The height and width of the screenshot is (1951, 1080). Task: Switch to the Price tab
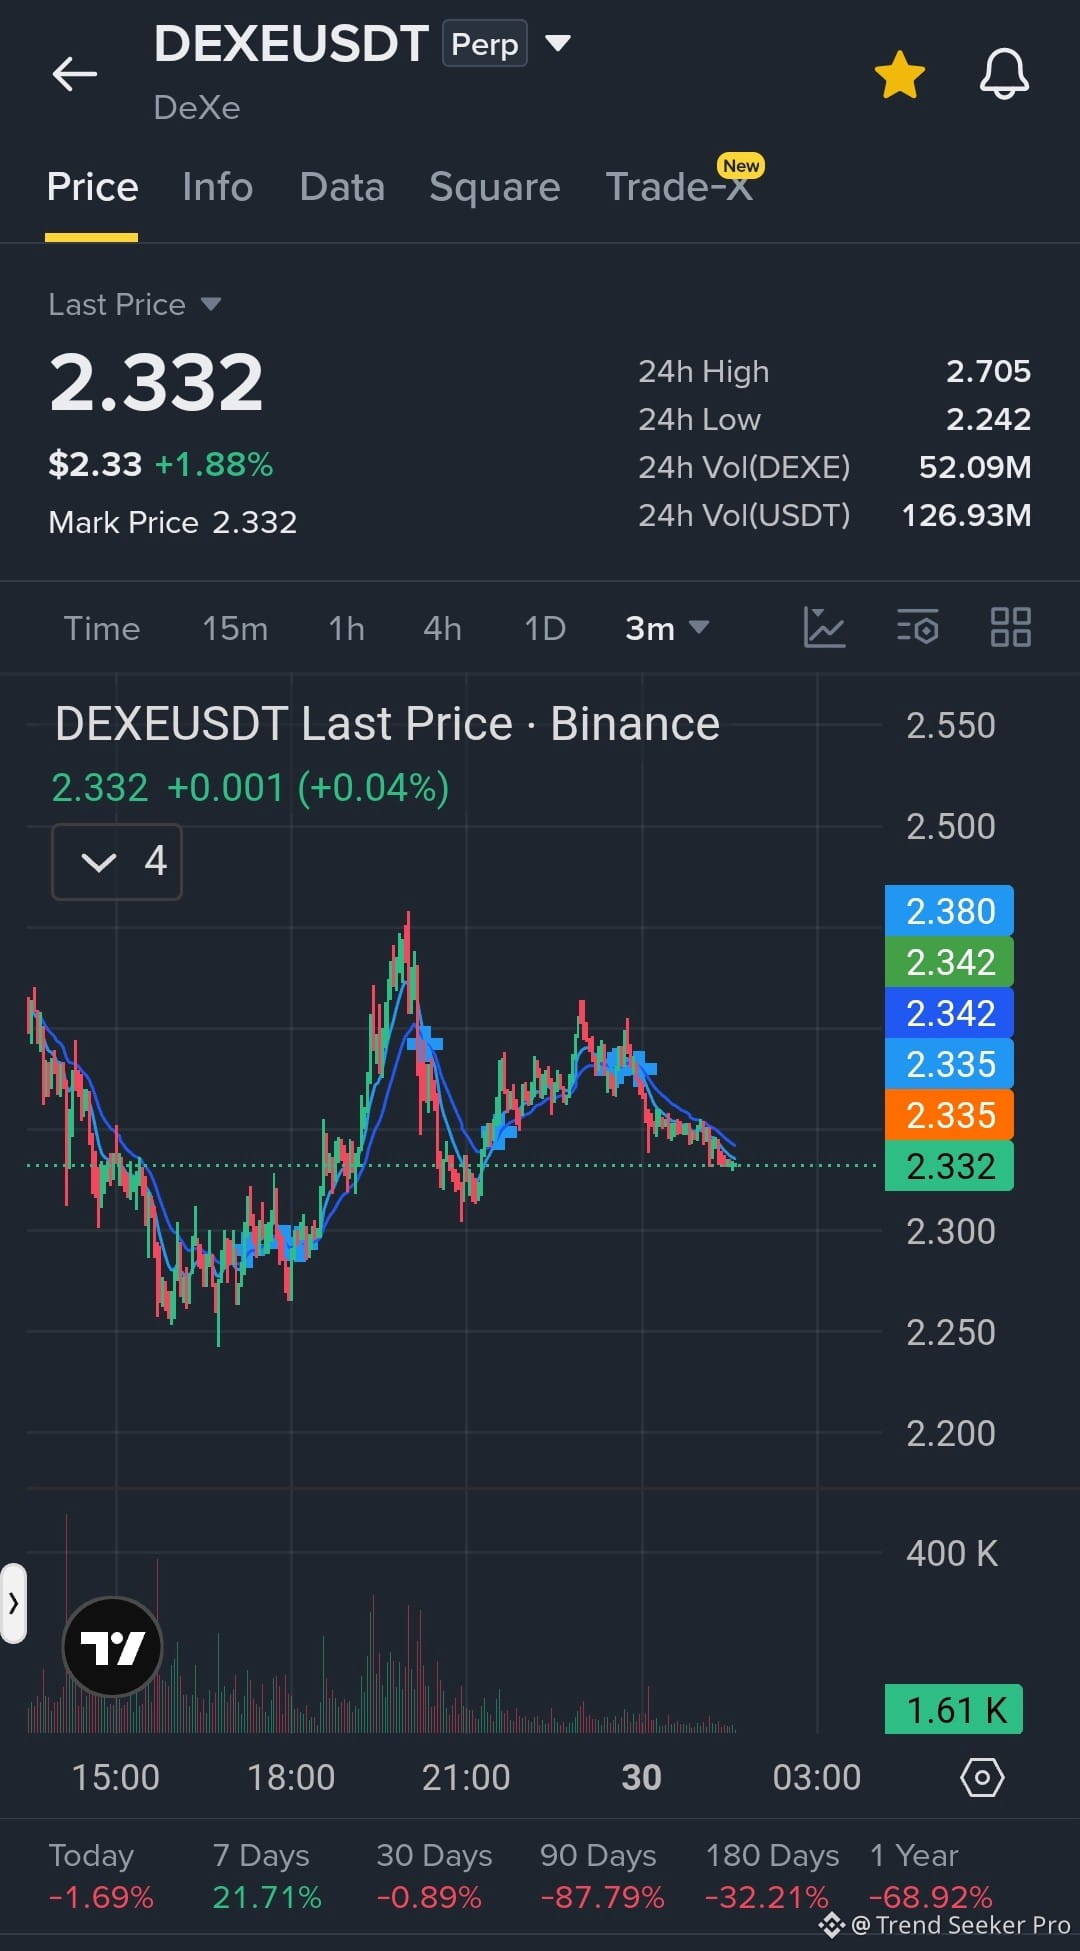tap(92, 187)
